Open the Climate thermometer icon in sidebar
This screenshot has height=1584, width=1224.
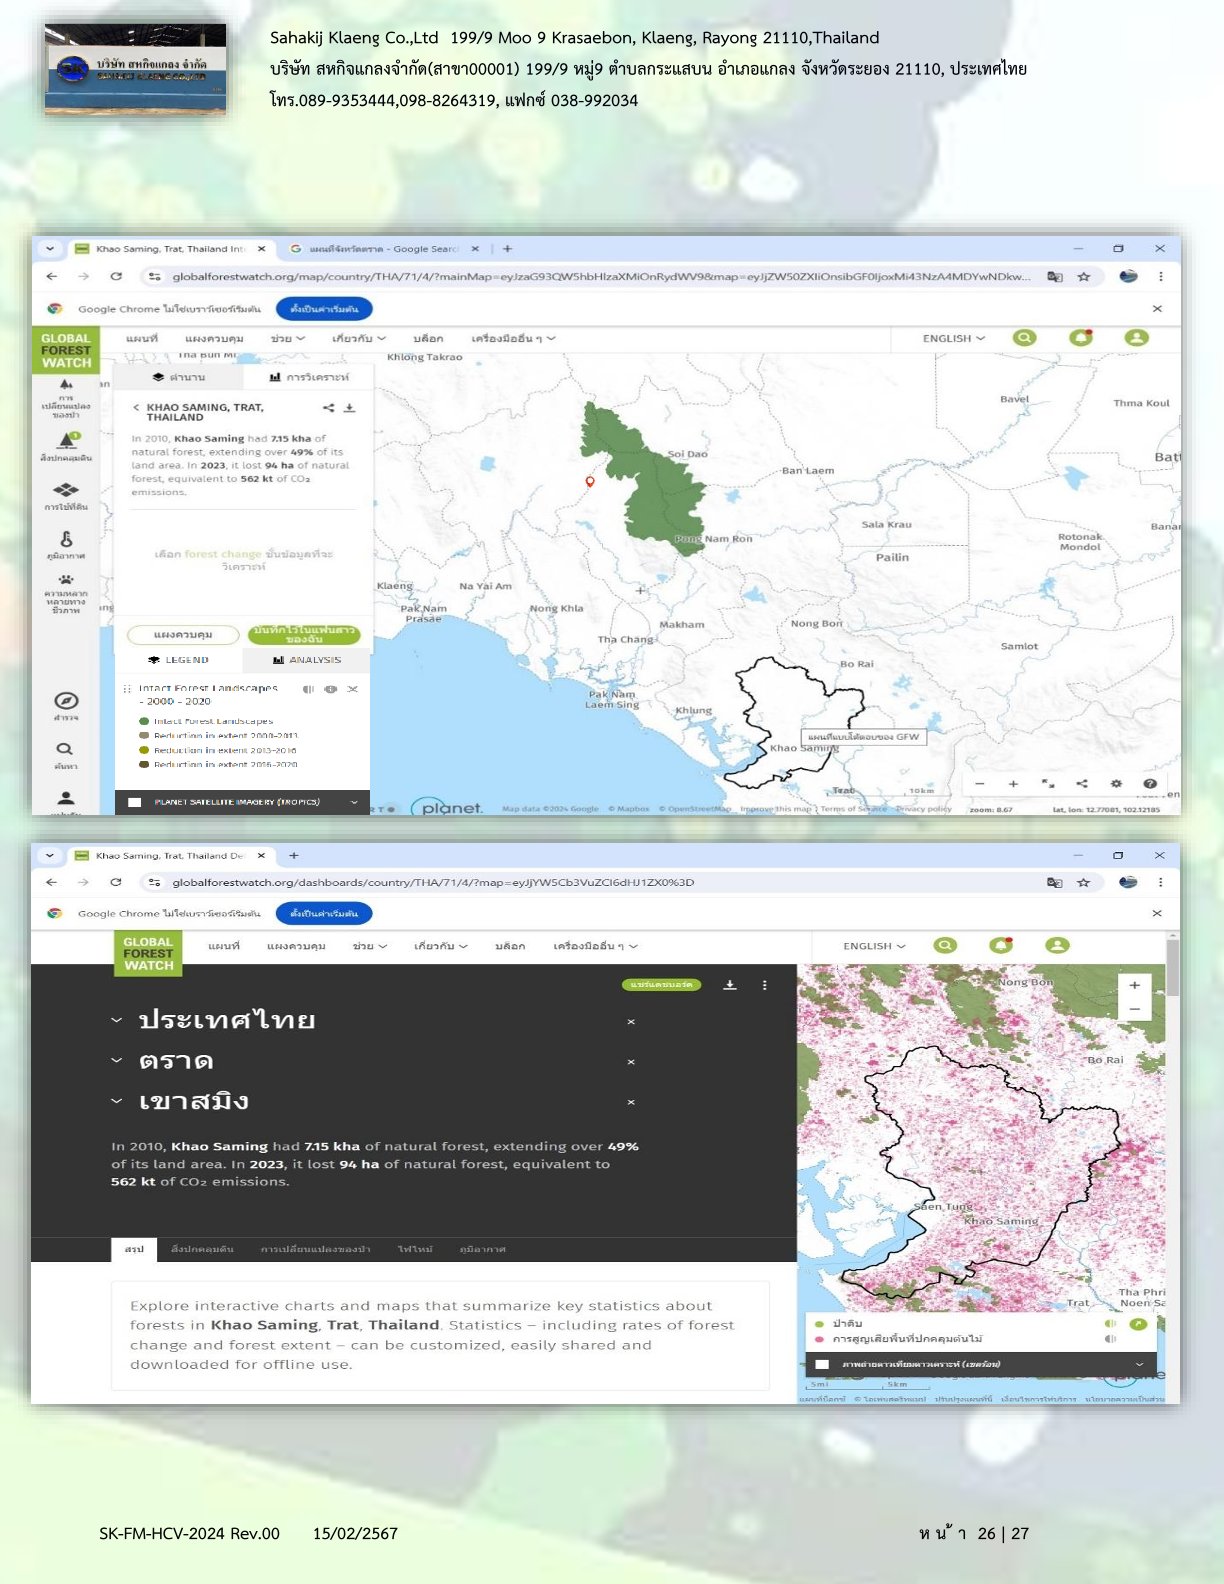pyautogui.click(x=66, y=539)
